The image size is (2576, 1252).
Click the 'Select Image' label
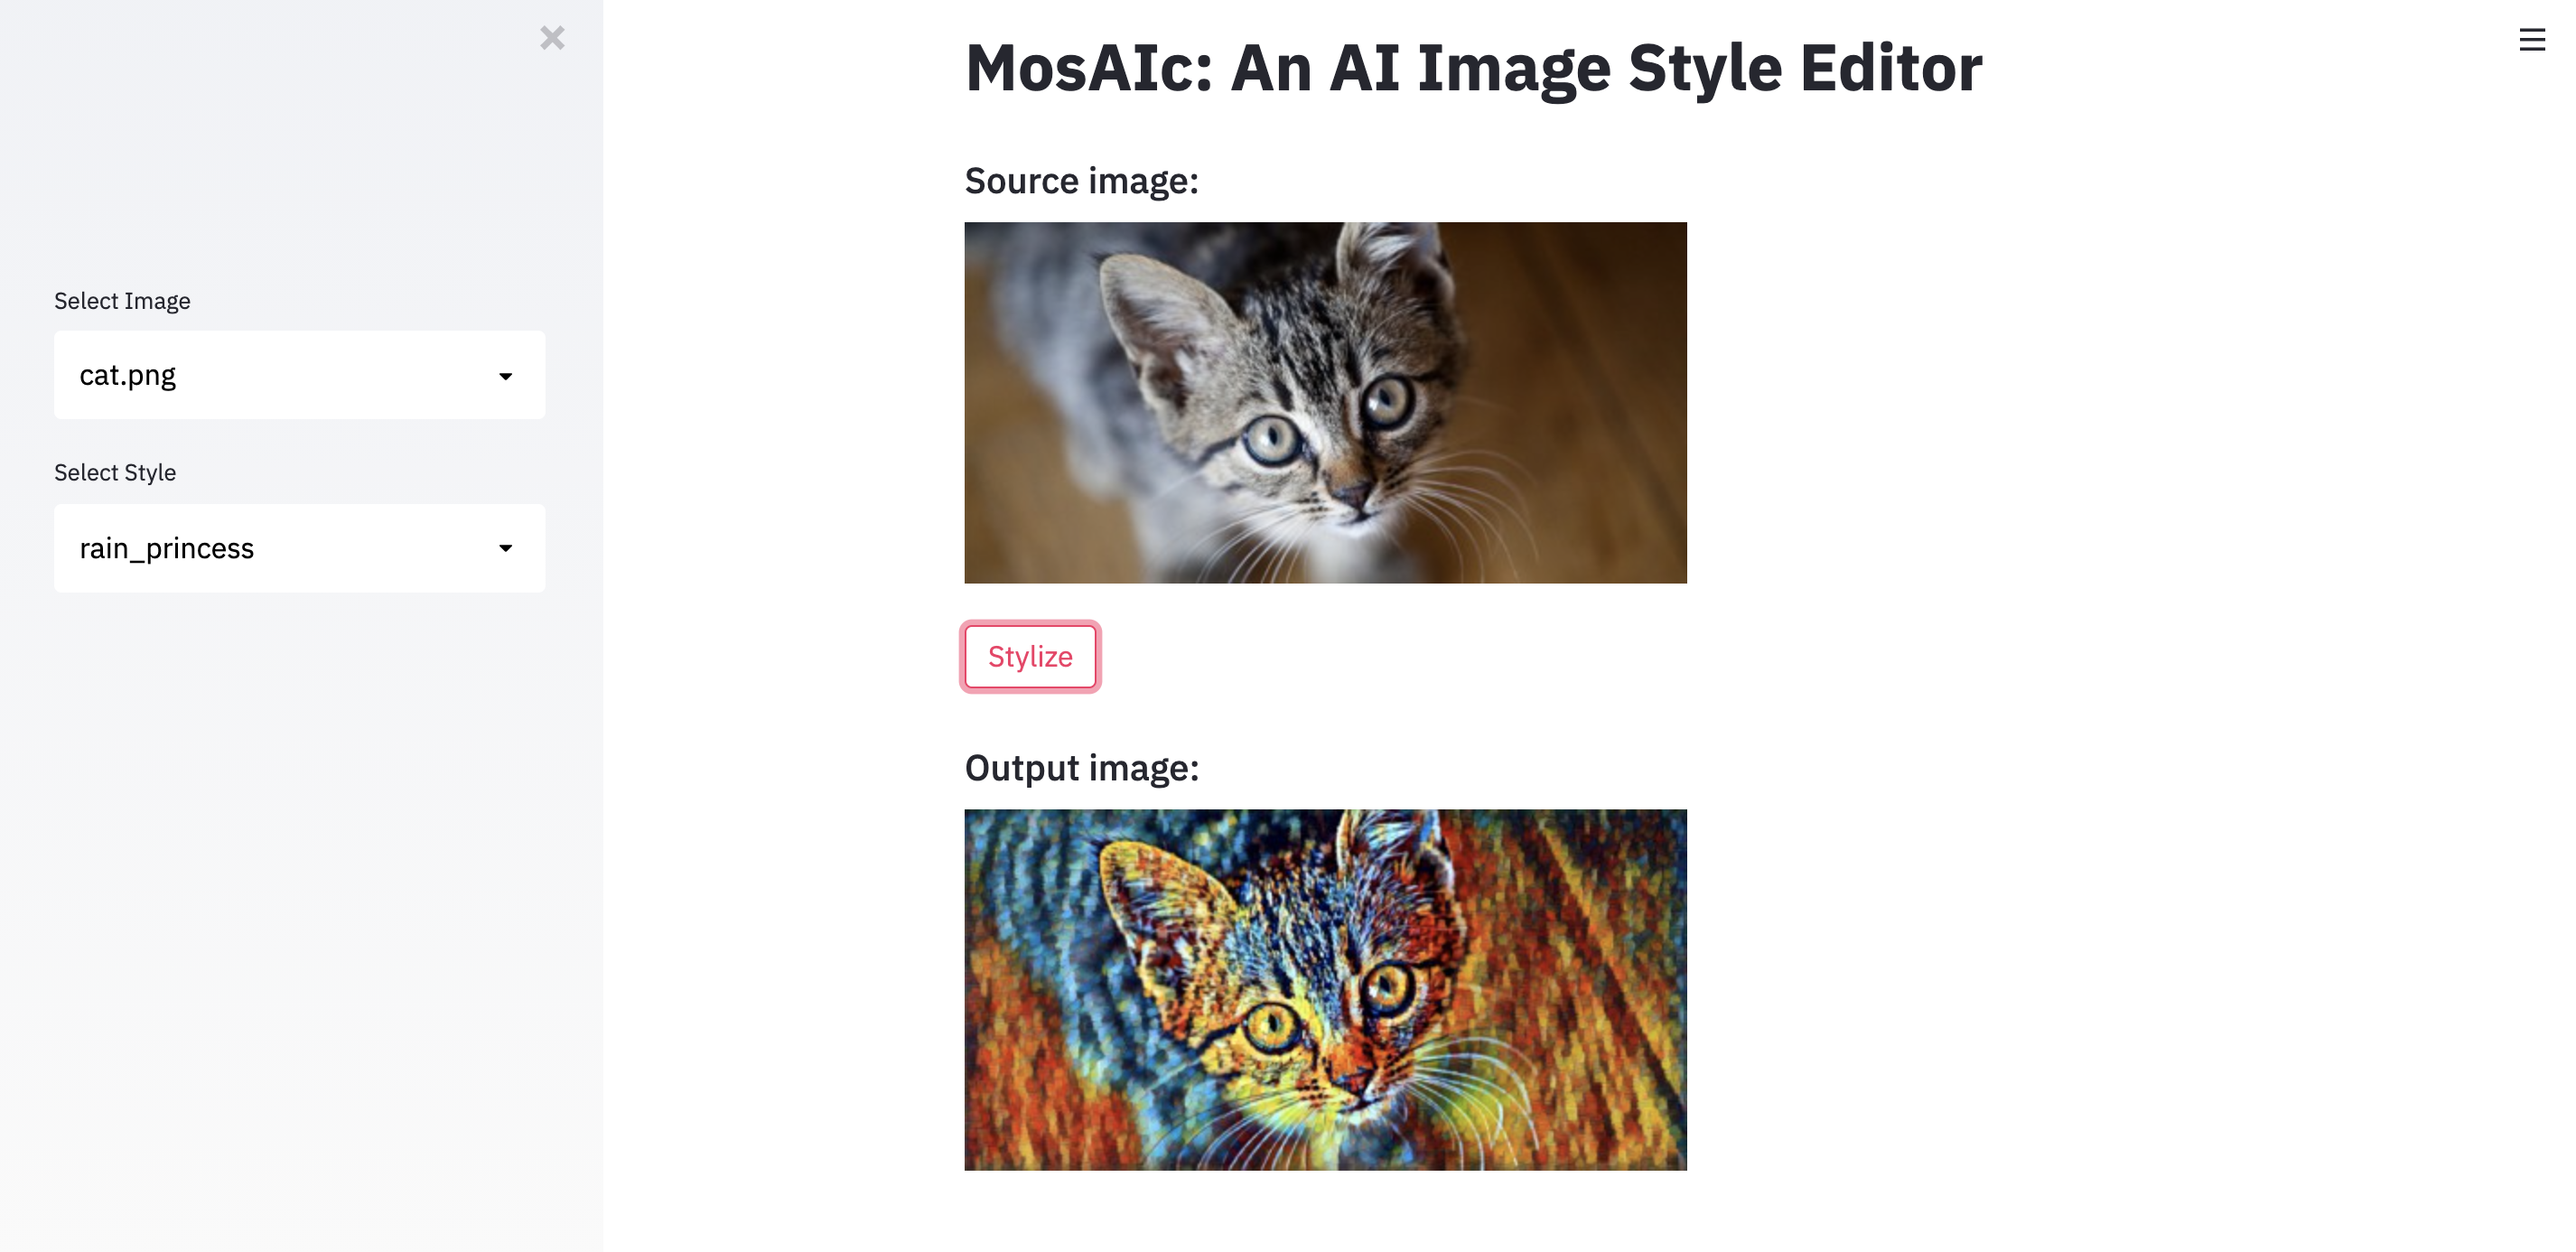(x=122, y=301)
